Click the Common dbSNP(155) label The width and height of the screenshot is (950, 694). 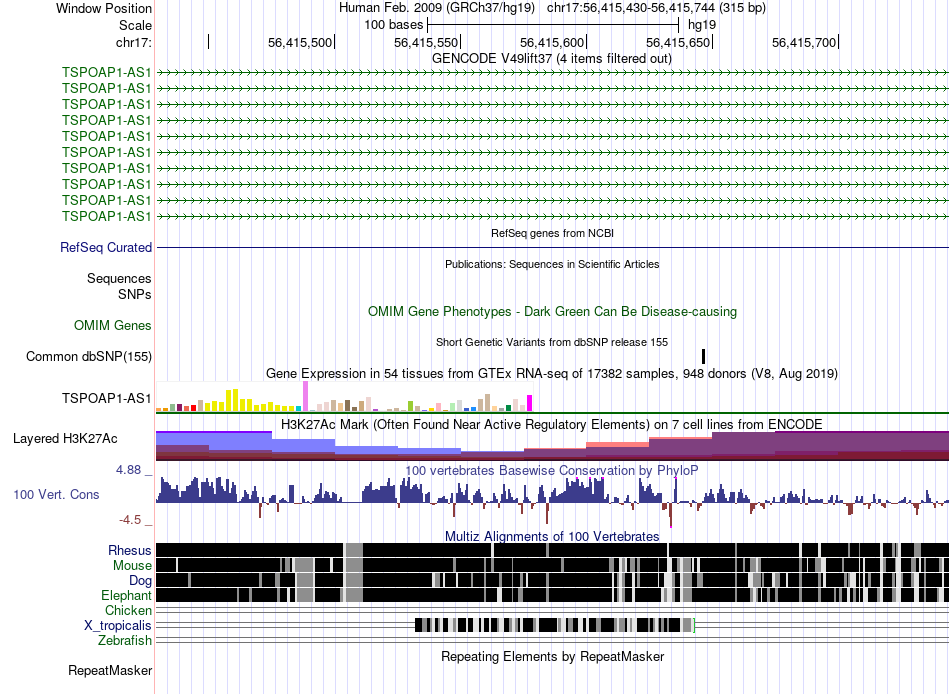[88, 356]
